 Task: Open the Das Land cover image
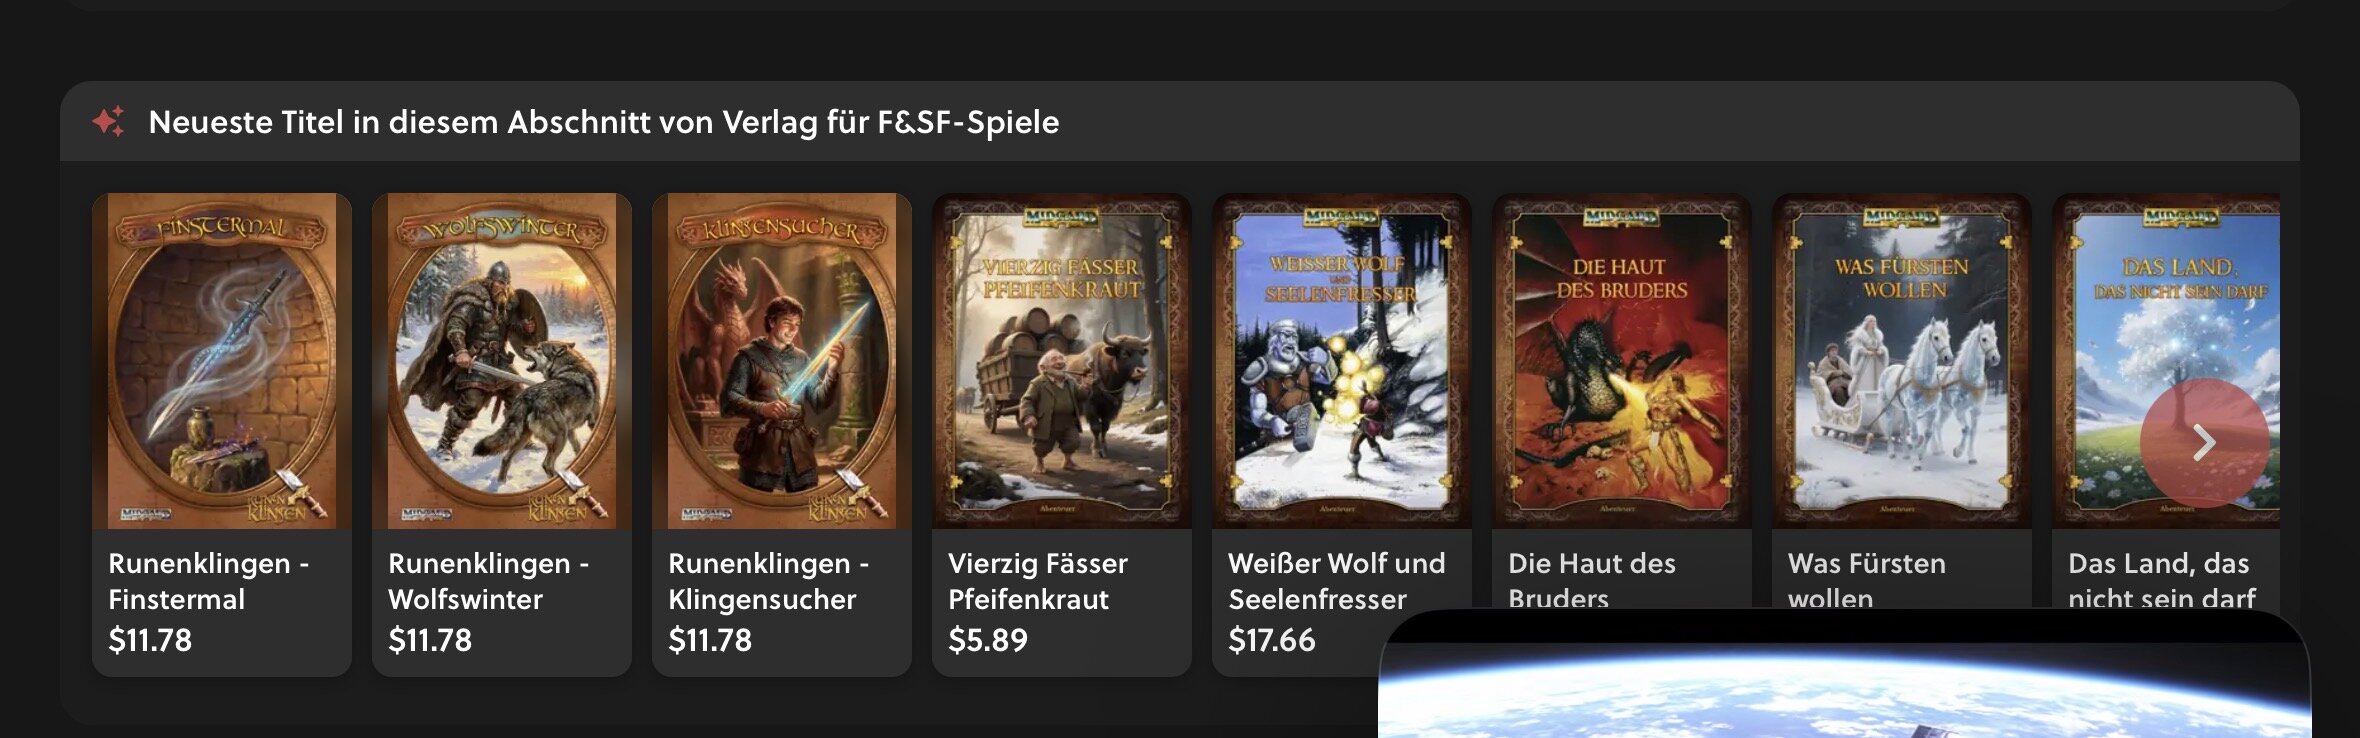click(x=2166, y=361)
